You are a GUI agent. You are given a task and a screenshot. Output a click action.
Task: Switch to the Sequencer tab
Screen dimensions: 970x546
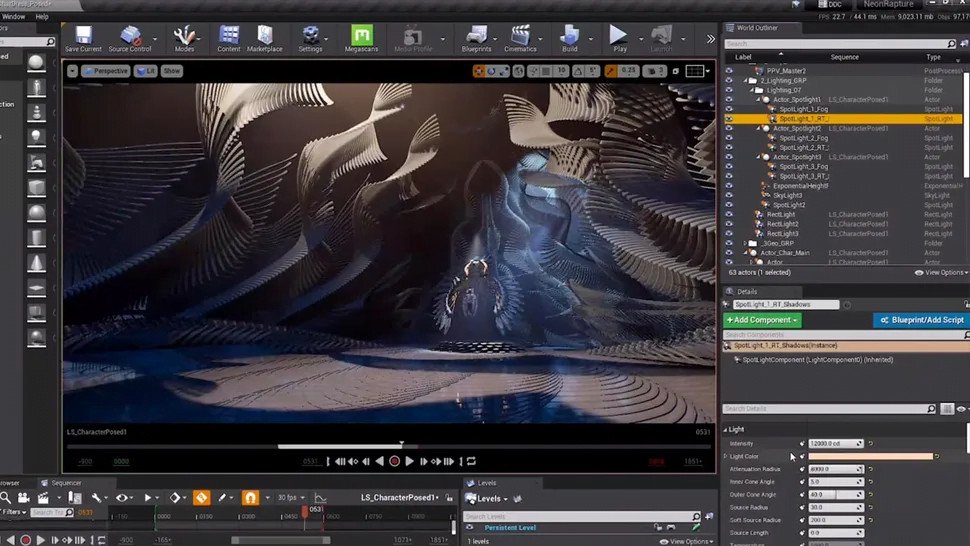pos(66,482)
